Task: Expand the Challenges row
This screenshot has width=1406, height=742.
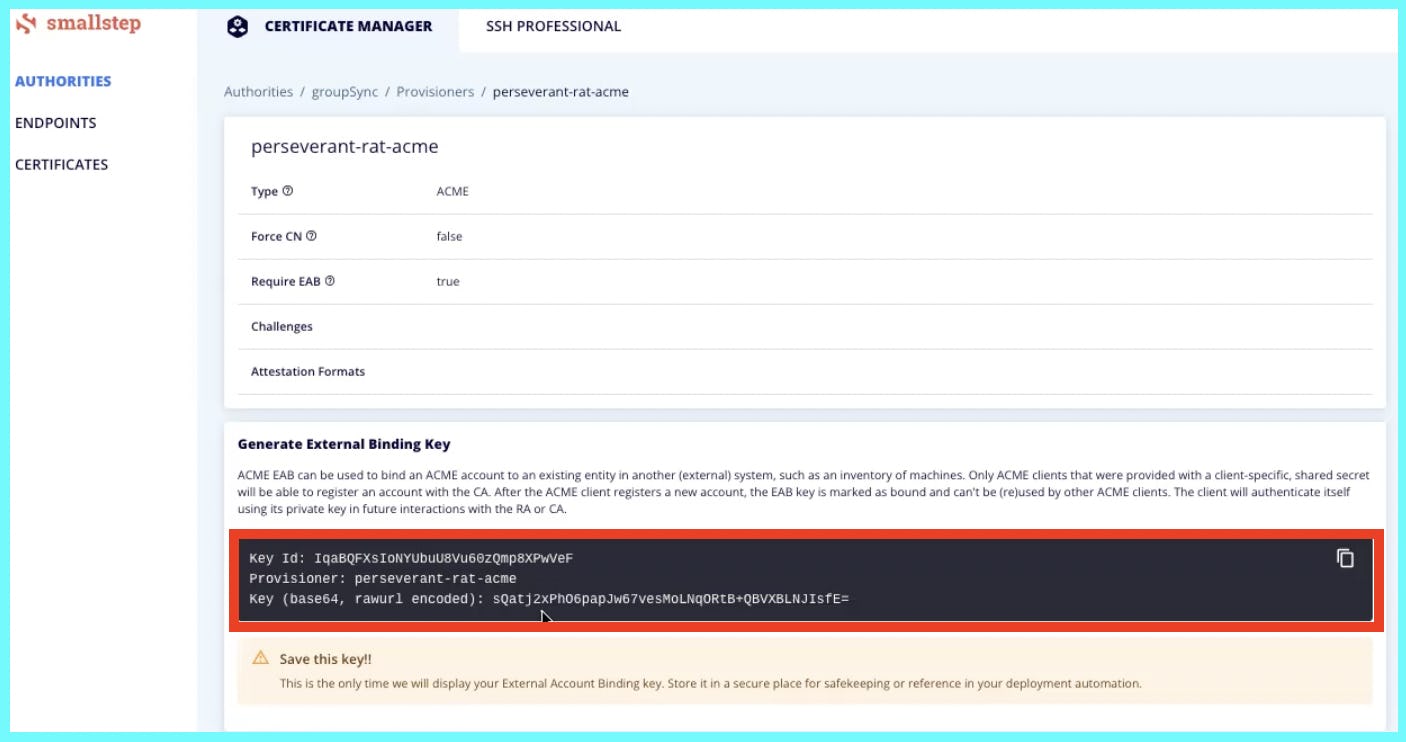Action: coord(282,326)
